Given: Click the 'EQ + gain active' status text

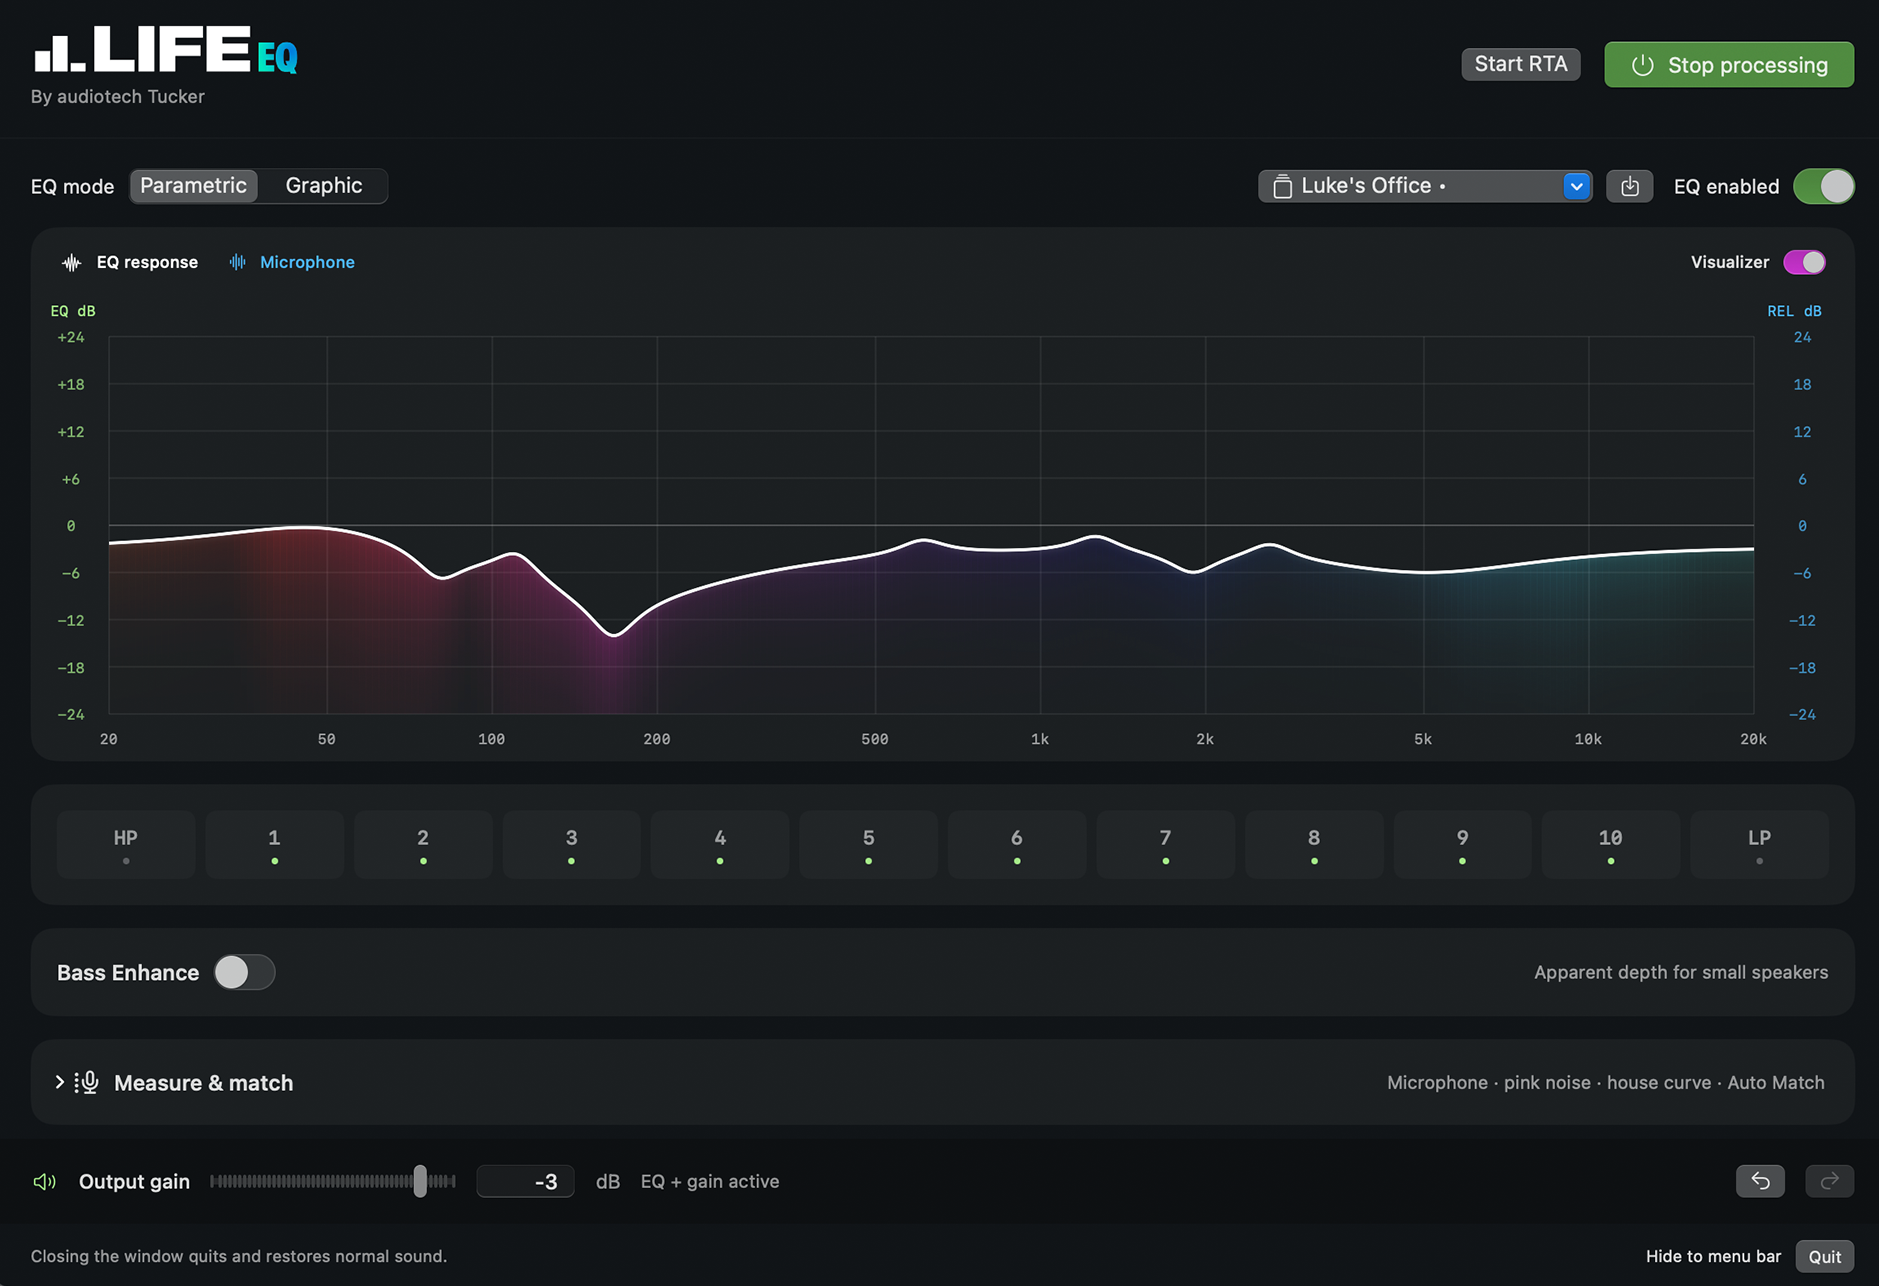Looking at the screenshot, I should click(710, 1181).
